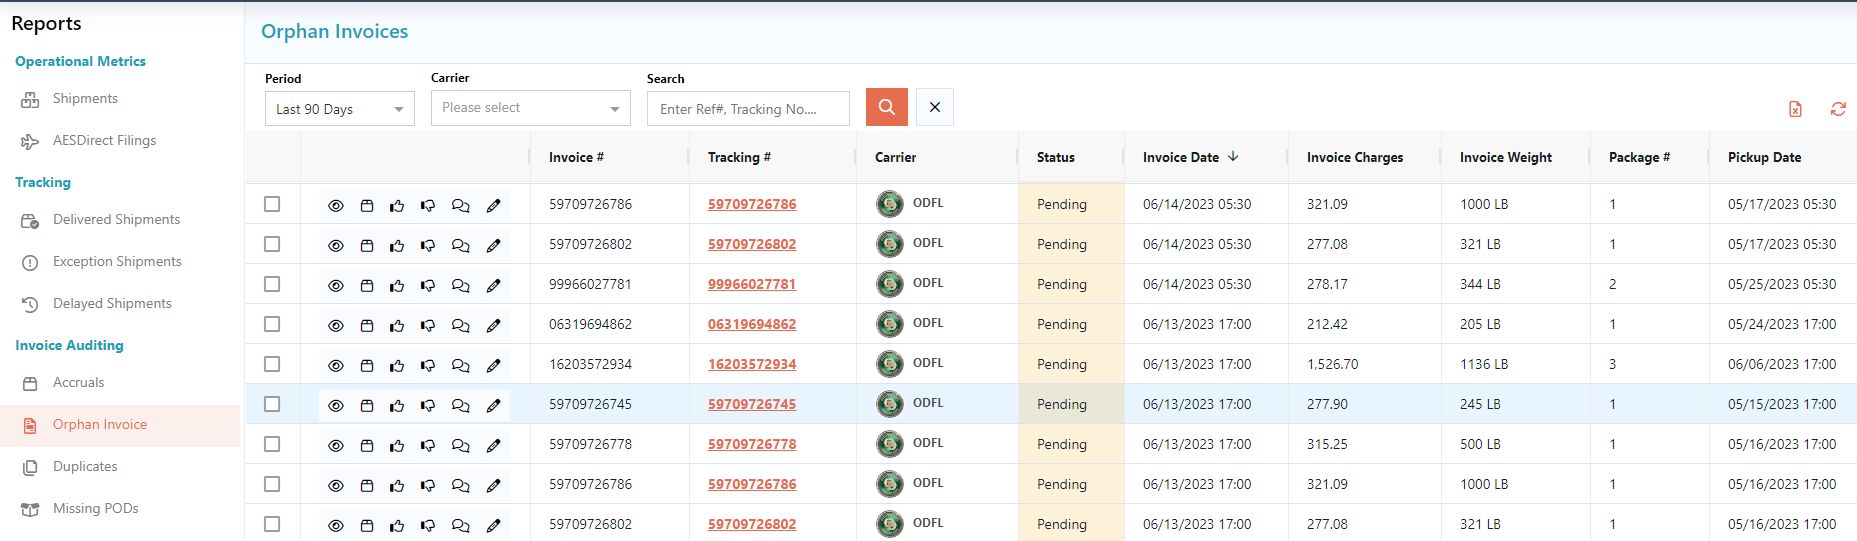Edit invoice 16203572934 with pencil icon
Image resolution: width=1857 pixels, height=541 pixels.
click(493, 365)
